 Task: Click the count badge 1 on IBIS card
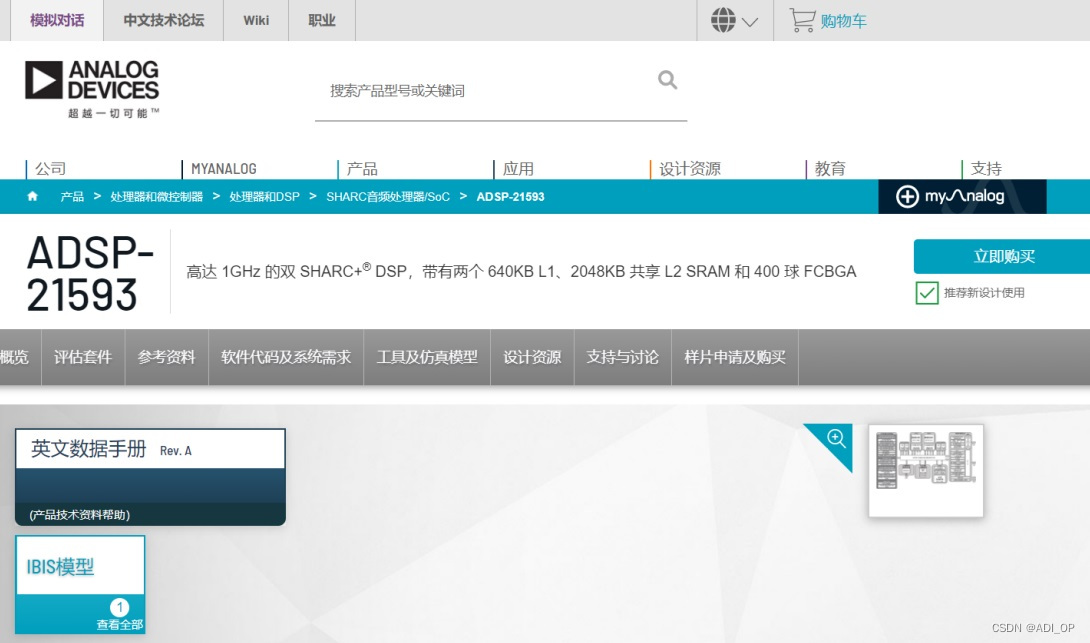click(x=120, y=607)
